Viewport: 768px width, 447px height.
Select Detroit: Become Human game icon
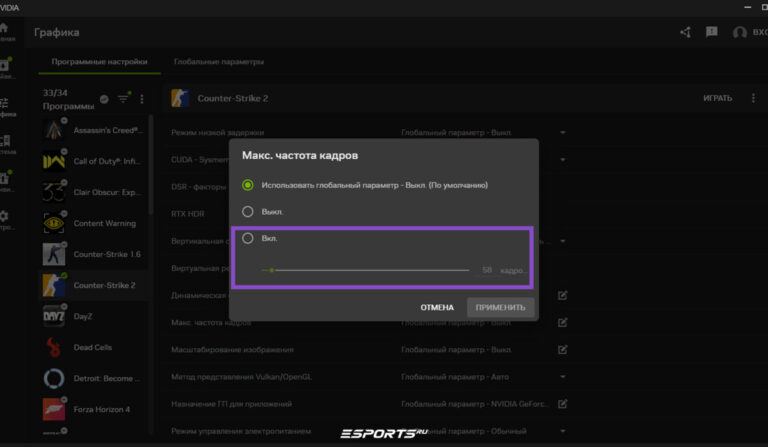53,378
